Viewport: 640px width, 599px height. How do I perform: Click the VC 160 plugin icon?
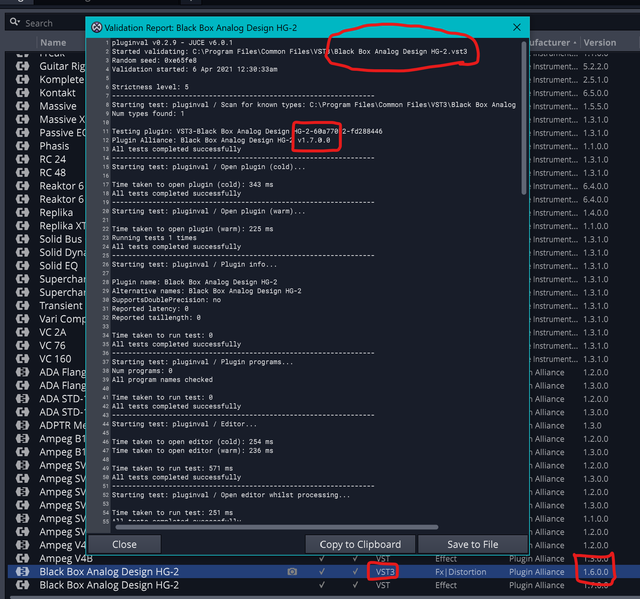click(x=22, y=359)
